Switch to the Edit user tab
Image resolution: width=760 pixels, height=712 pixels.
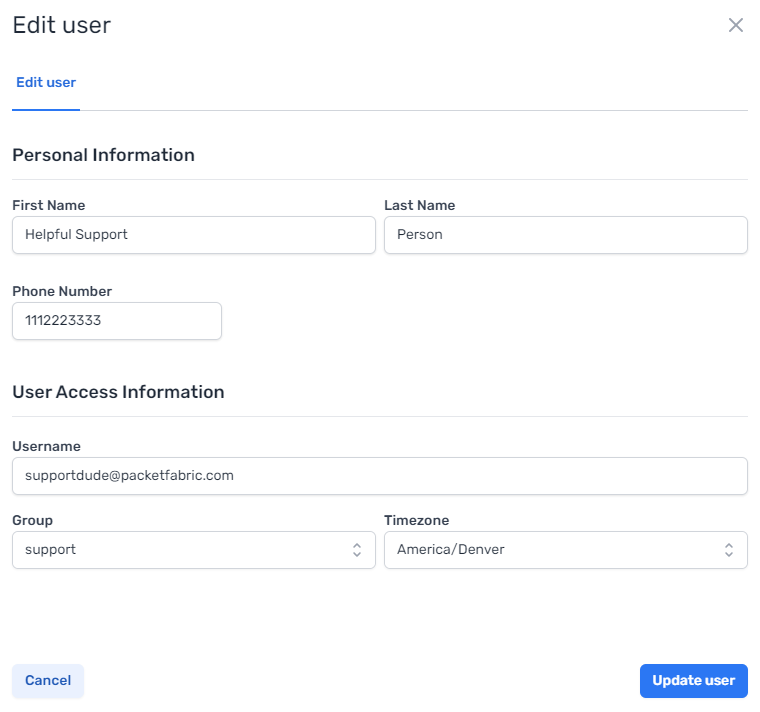tap(46, 82)
